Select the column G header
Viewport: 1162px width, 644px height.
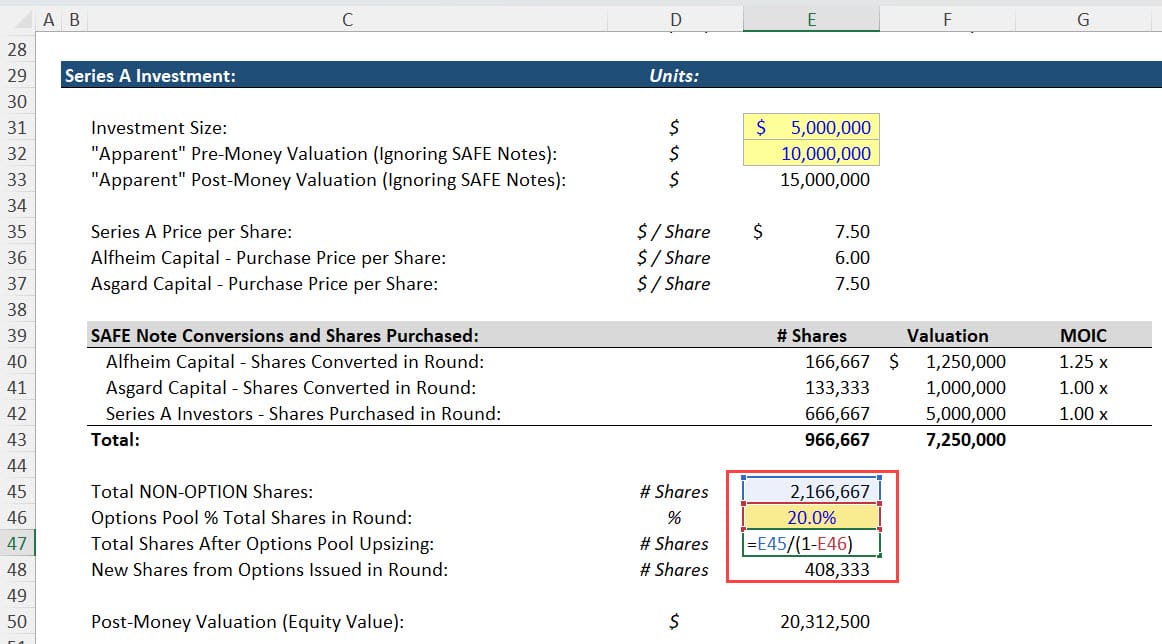pyautogui.click(x=1083, y=18)
